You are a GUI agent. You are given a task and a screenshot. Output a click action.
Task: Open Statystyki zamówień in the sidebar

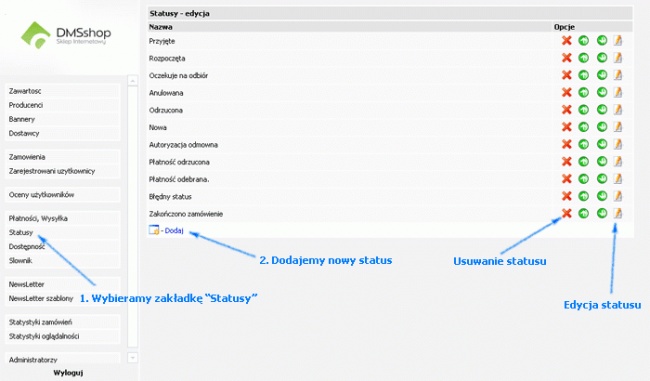click(41, 322)
